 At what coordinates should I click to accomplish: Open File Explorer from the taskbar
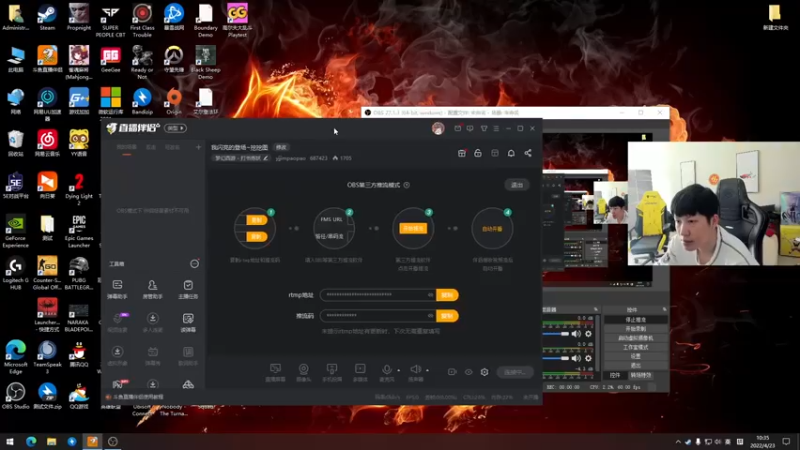pyautogui.click(x=52, y=441)
